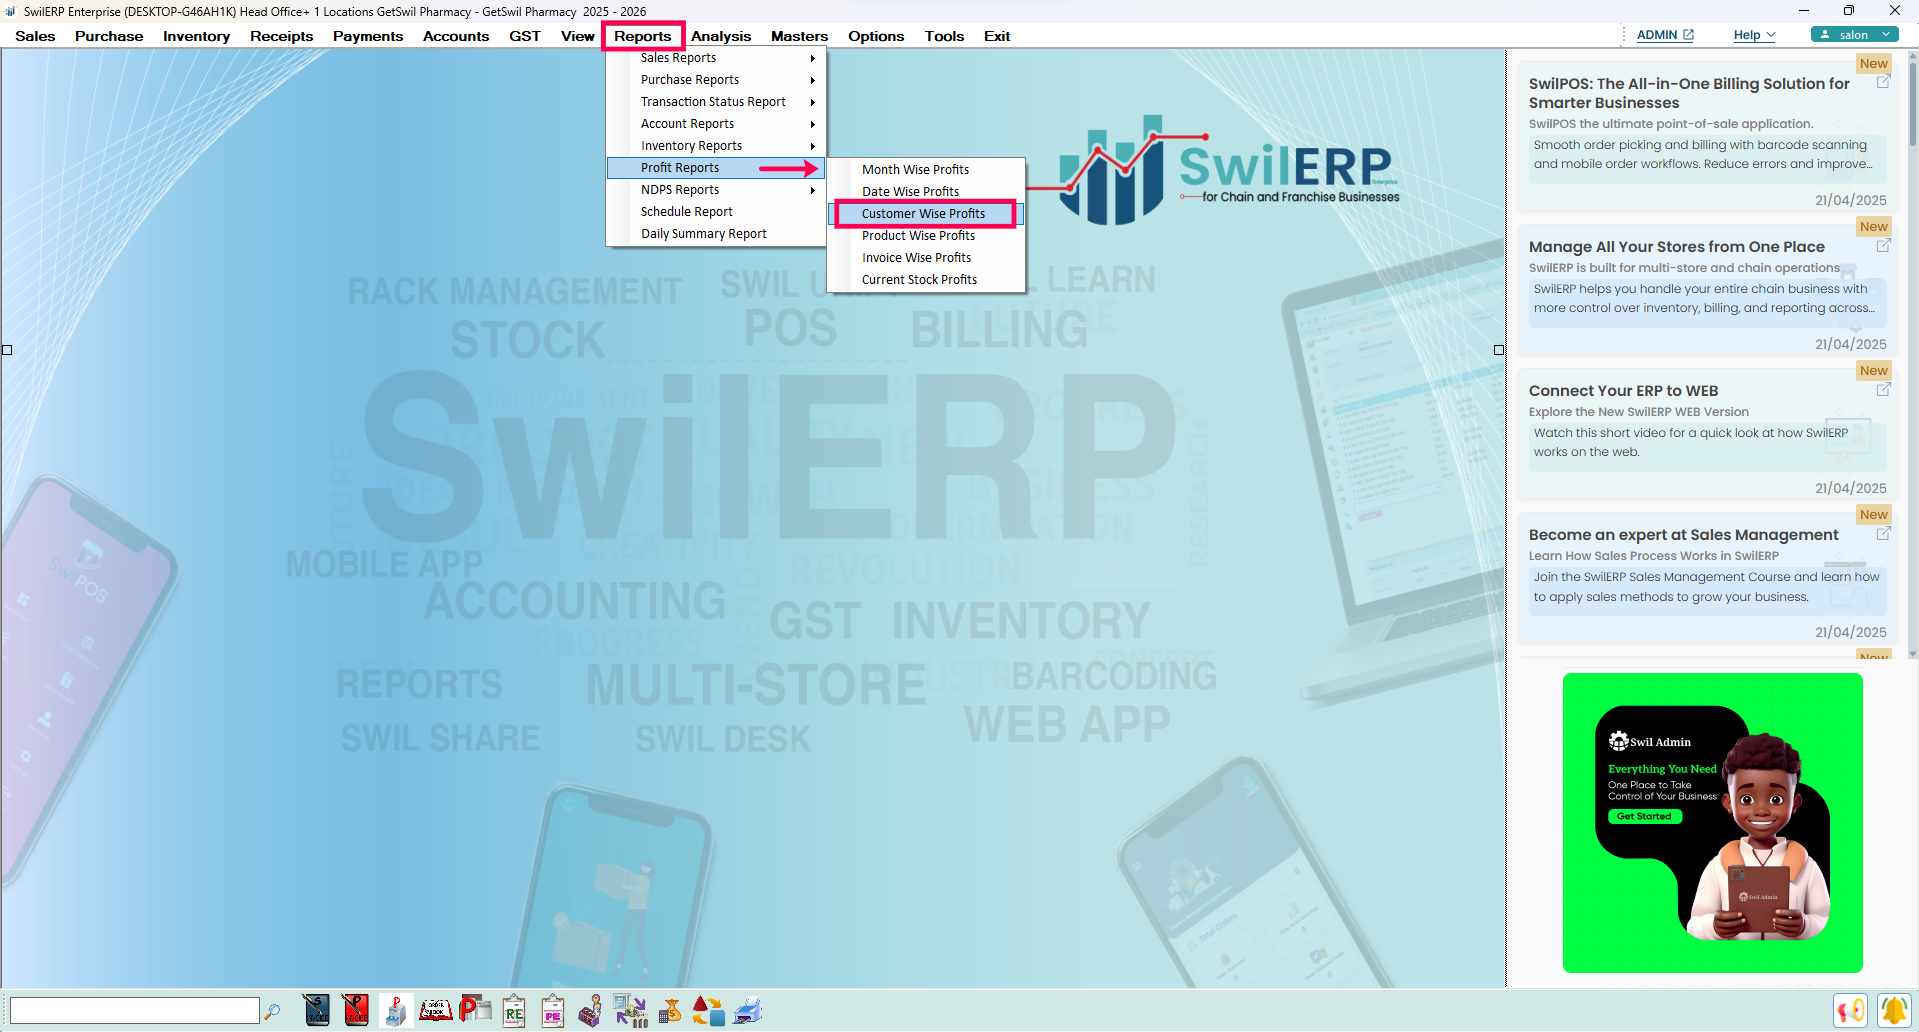The image size is (1919, 1032).
Task: Open the salon user dropdown
Action: 1854,35
